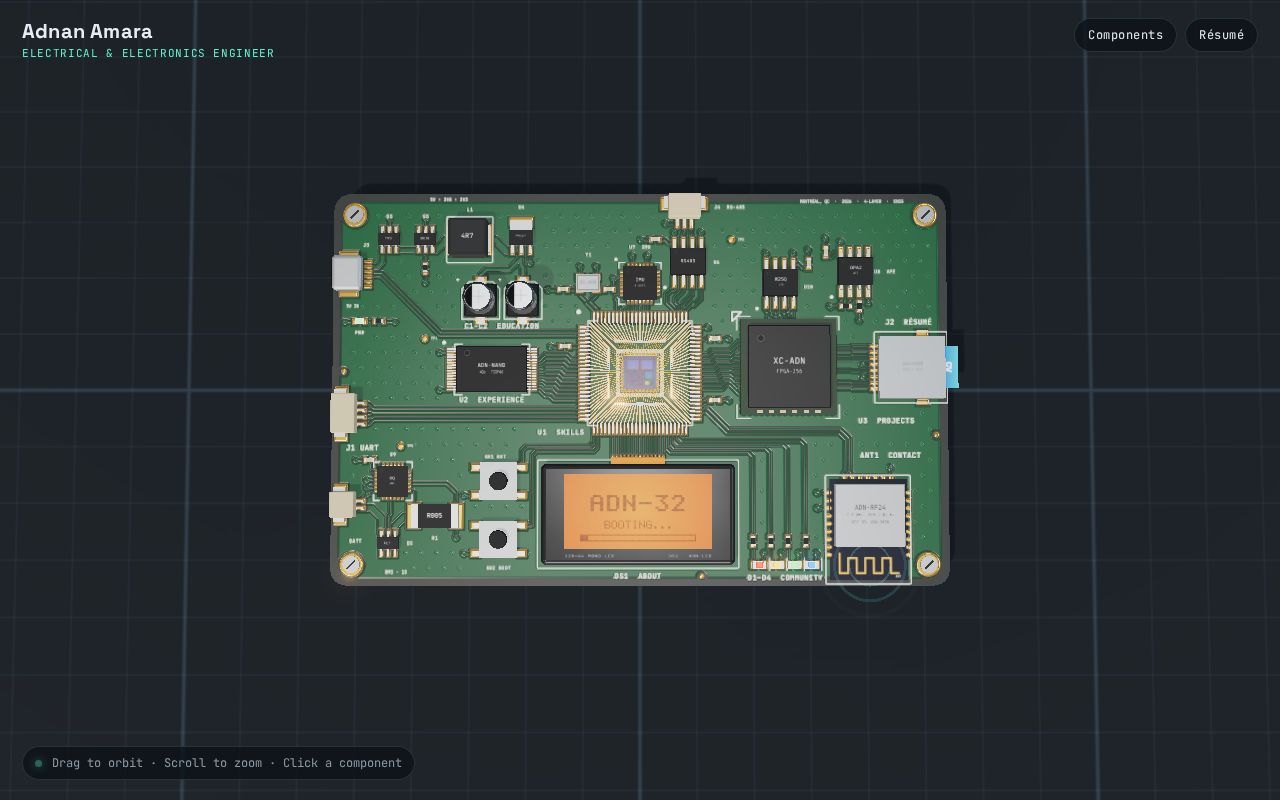This screenshot has height=800, width=1280.
Task: Click the top-left mounting screw
Action: pyautogui.click(x=355, y=215)
